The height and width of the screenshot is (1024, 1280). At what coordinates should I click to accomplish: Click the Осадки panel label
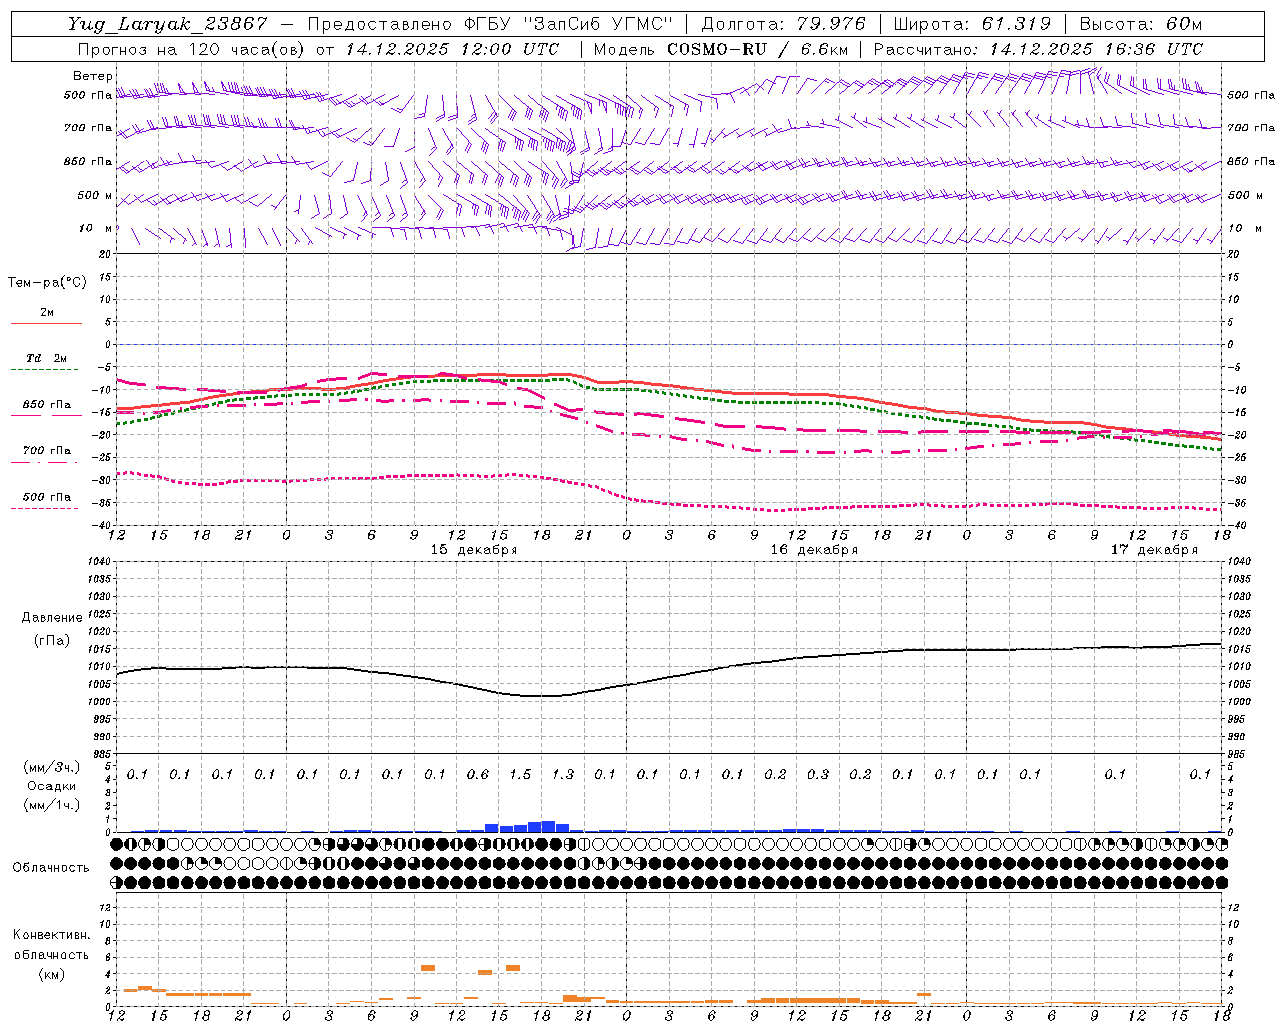[51, 786]
